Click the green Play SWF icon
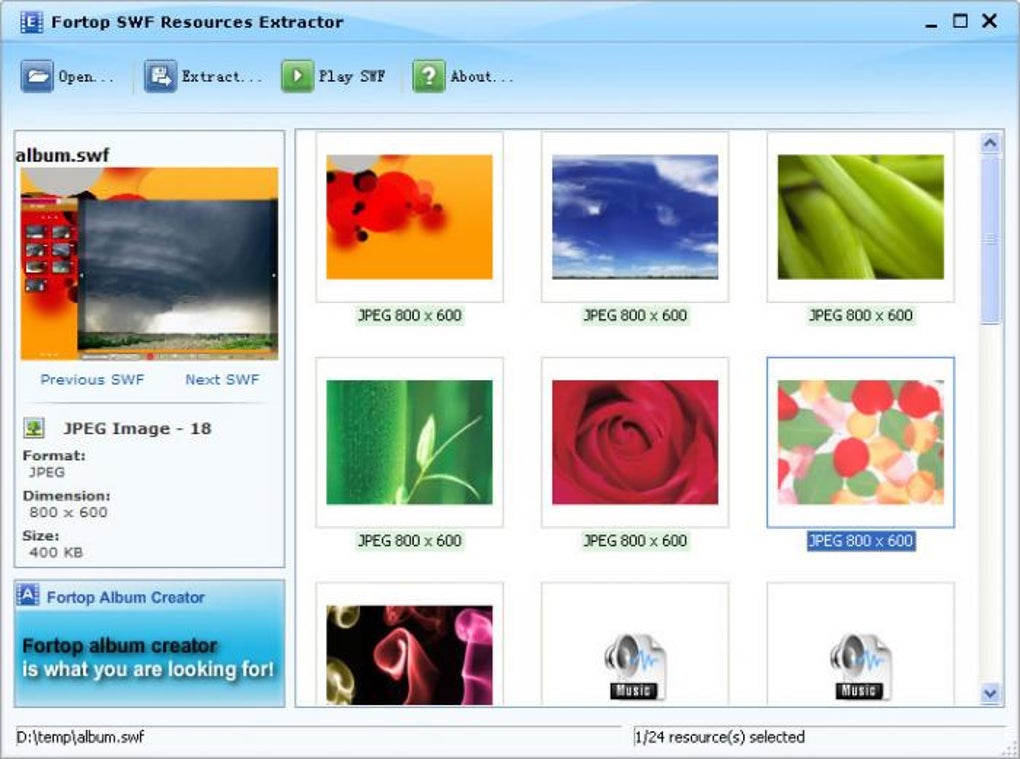 pyautogui.click(x=297, y=76)
